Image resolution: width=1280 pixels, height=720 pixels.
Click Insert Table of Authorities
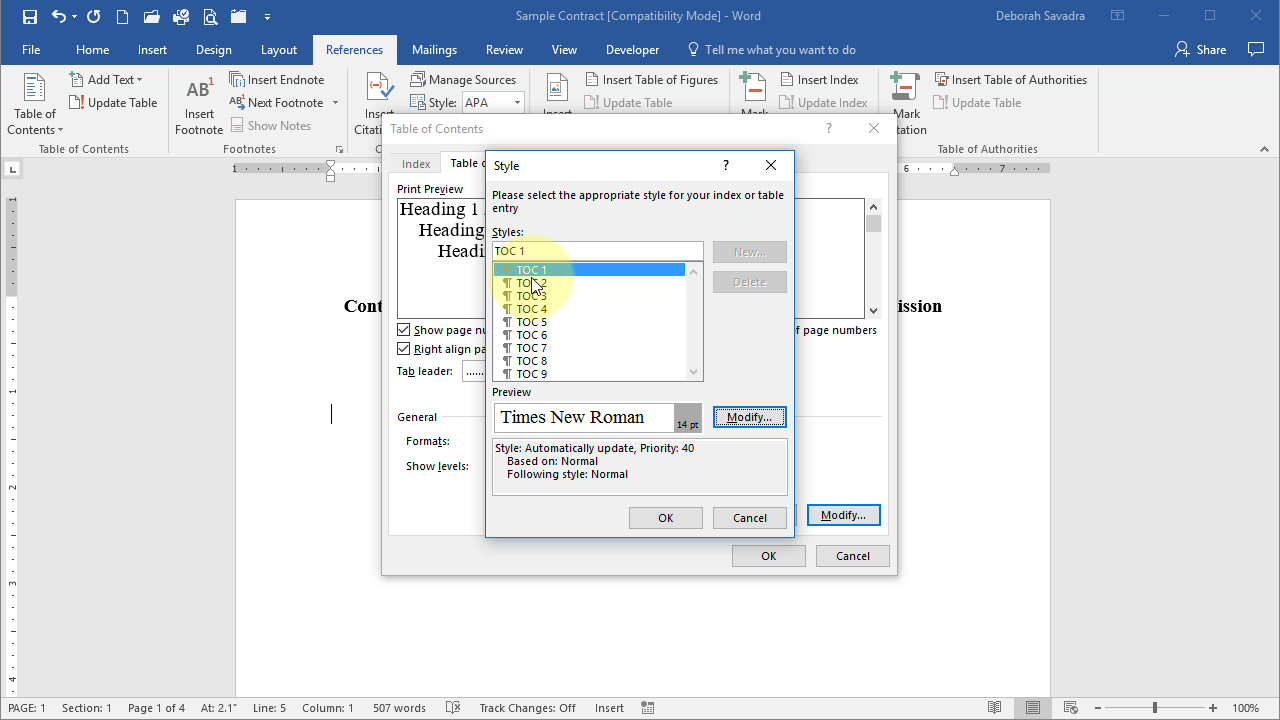(x=1010, y=80)
